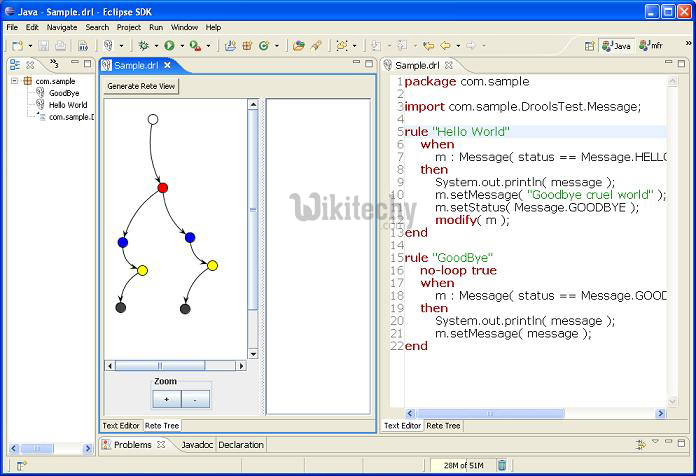The image size is (696, 476).
Task: Open the Run configurations dropdown arrow
Action: 182,46
